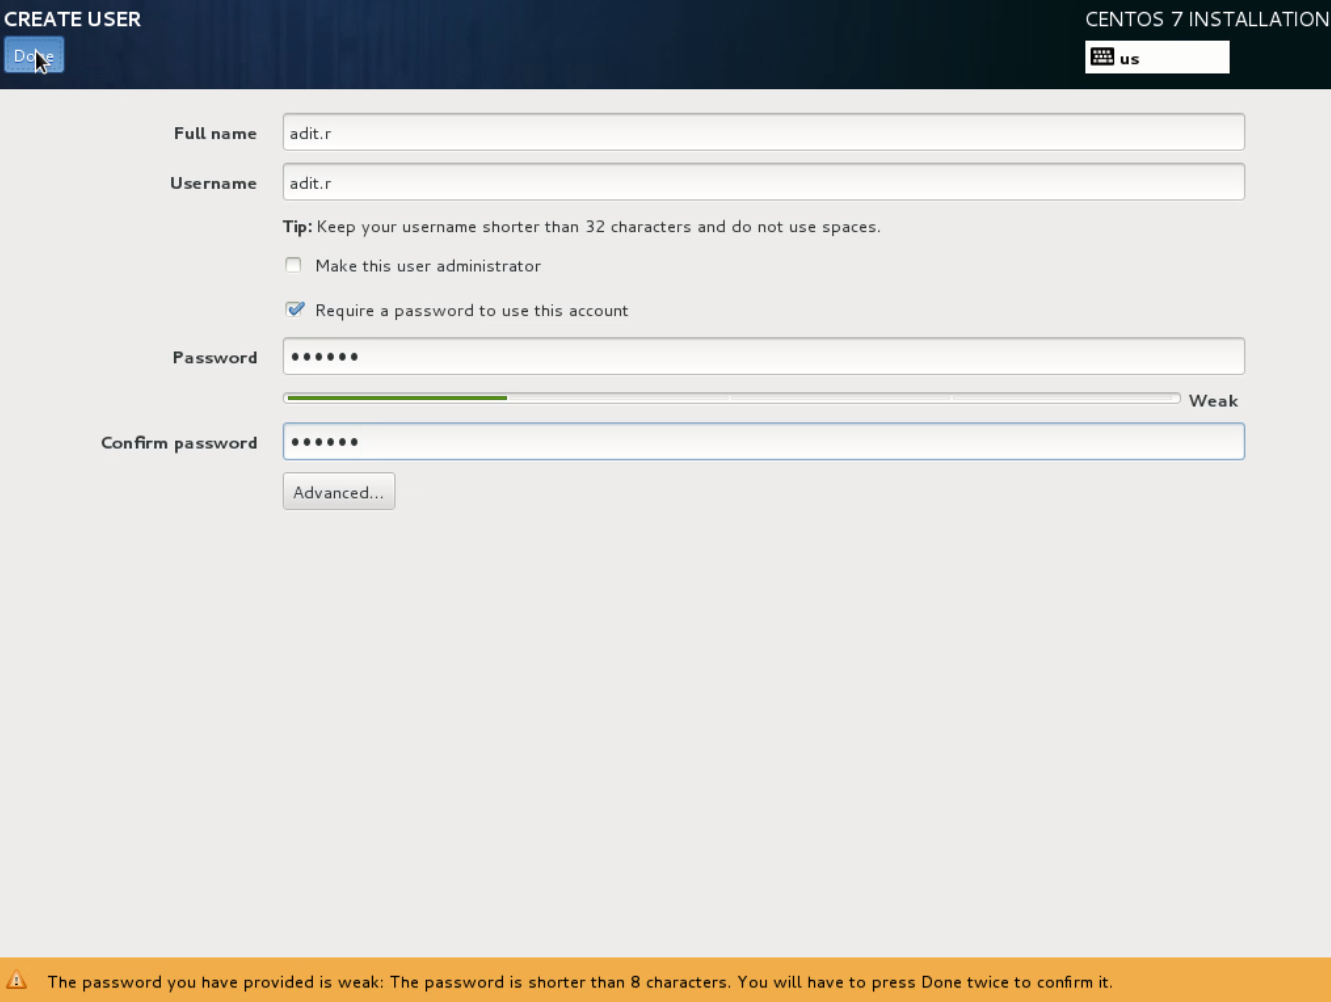Click the warning triangle icon

point(16,981)
